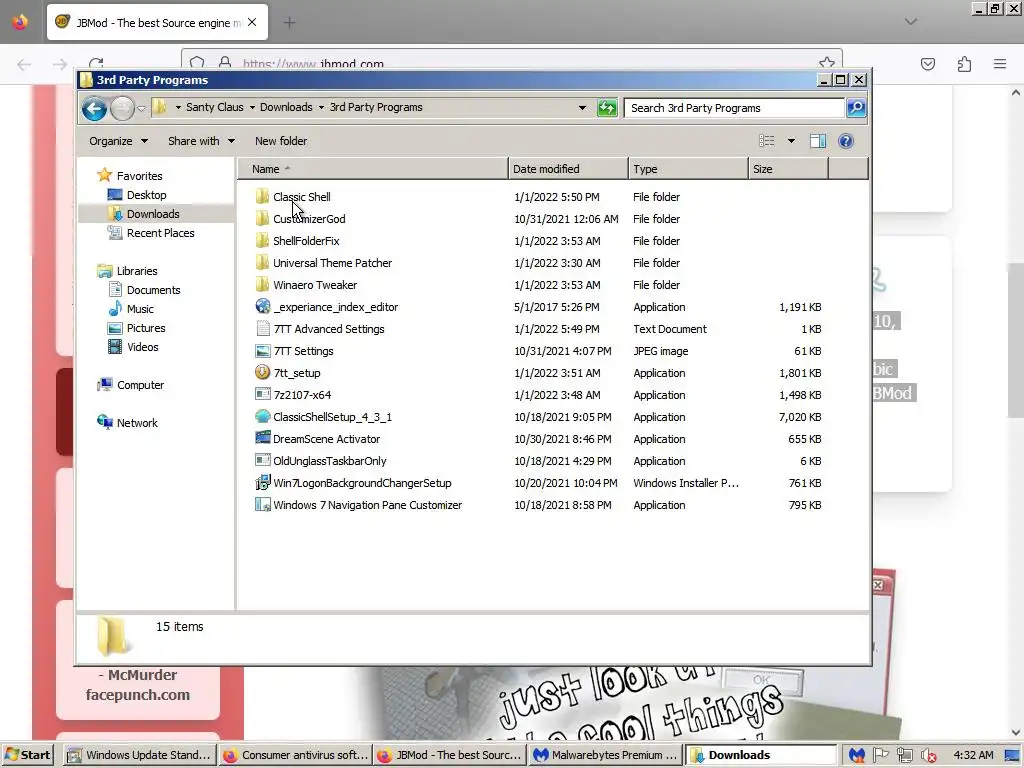
Task: Open the Organize menu
Action: tap(118, 141)
